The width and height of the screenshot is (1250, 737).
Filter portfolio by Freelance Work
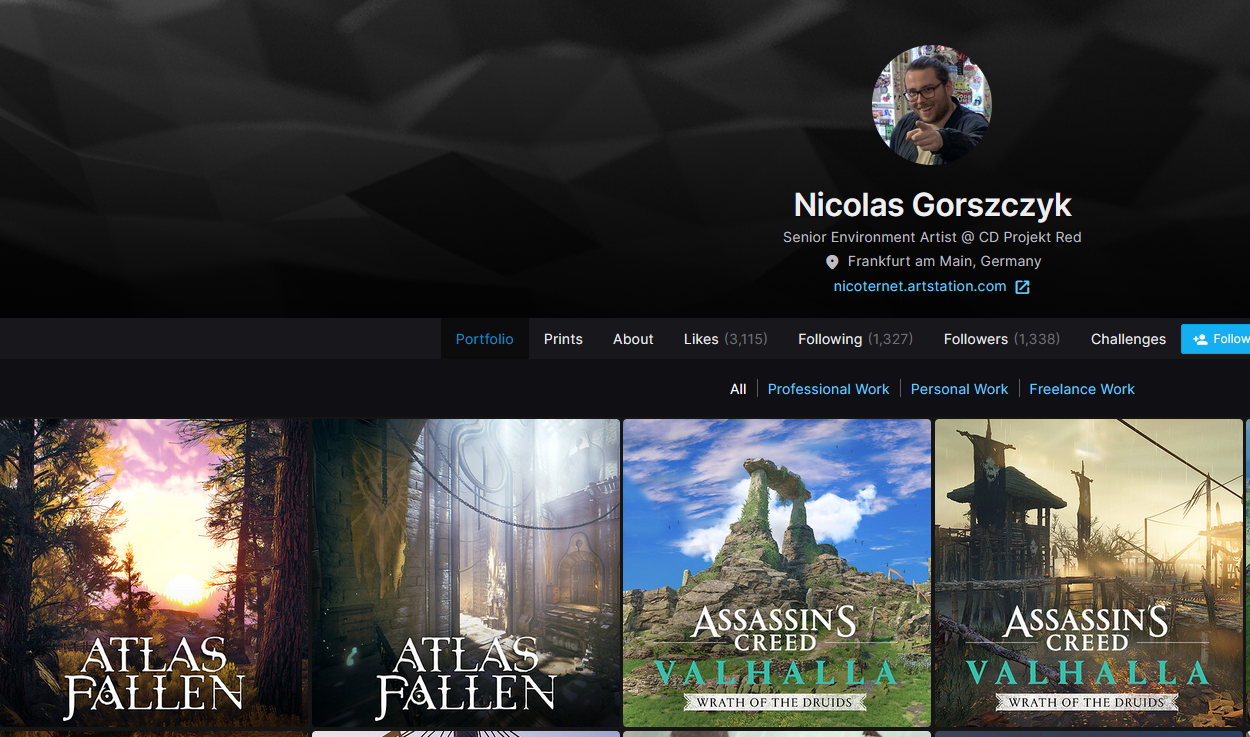[1082, 389]
